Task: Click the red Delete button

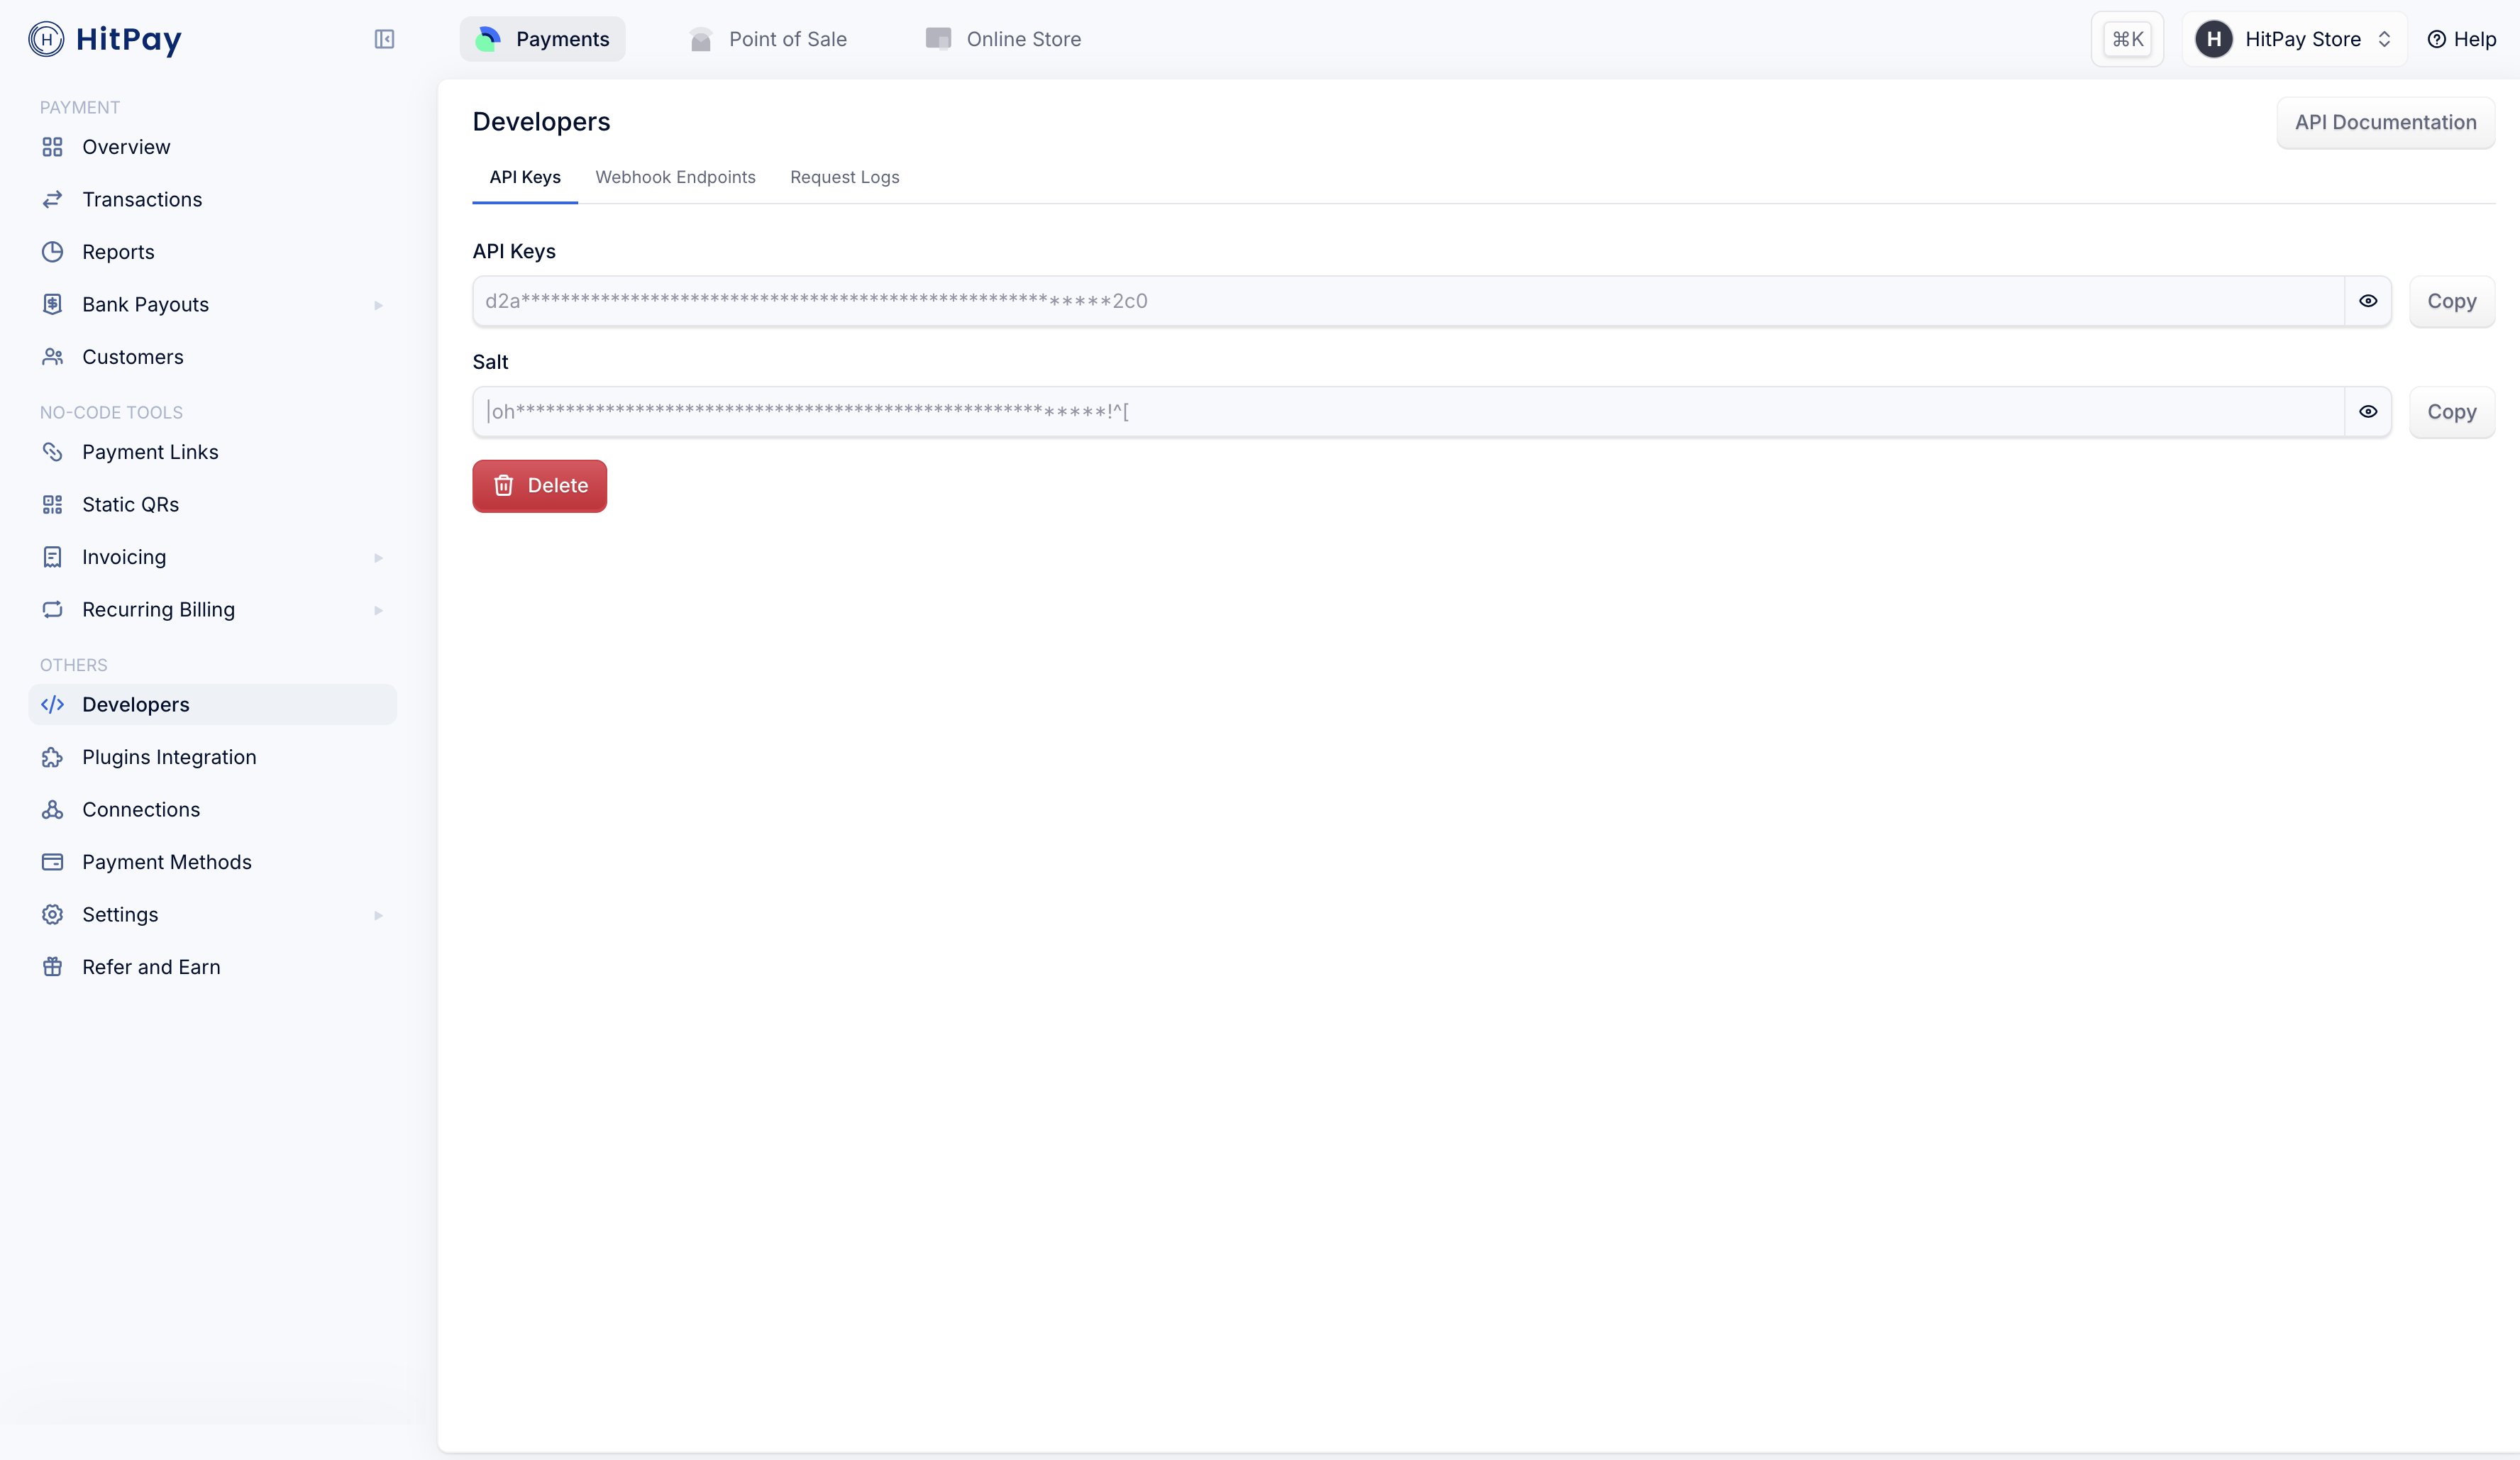Action: (540, 486)
